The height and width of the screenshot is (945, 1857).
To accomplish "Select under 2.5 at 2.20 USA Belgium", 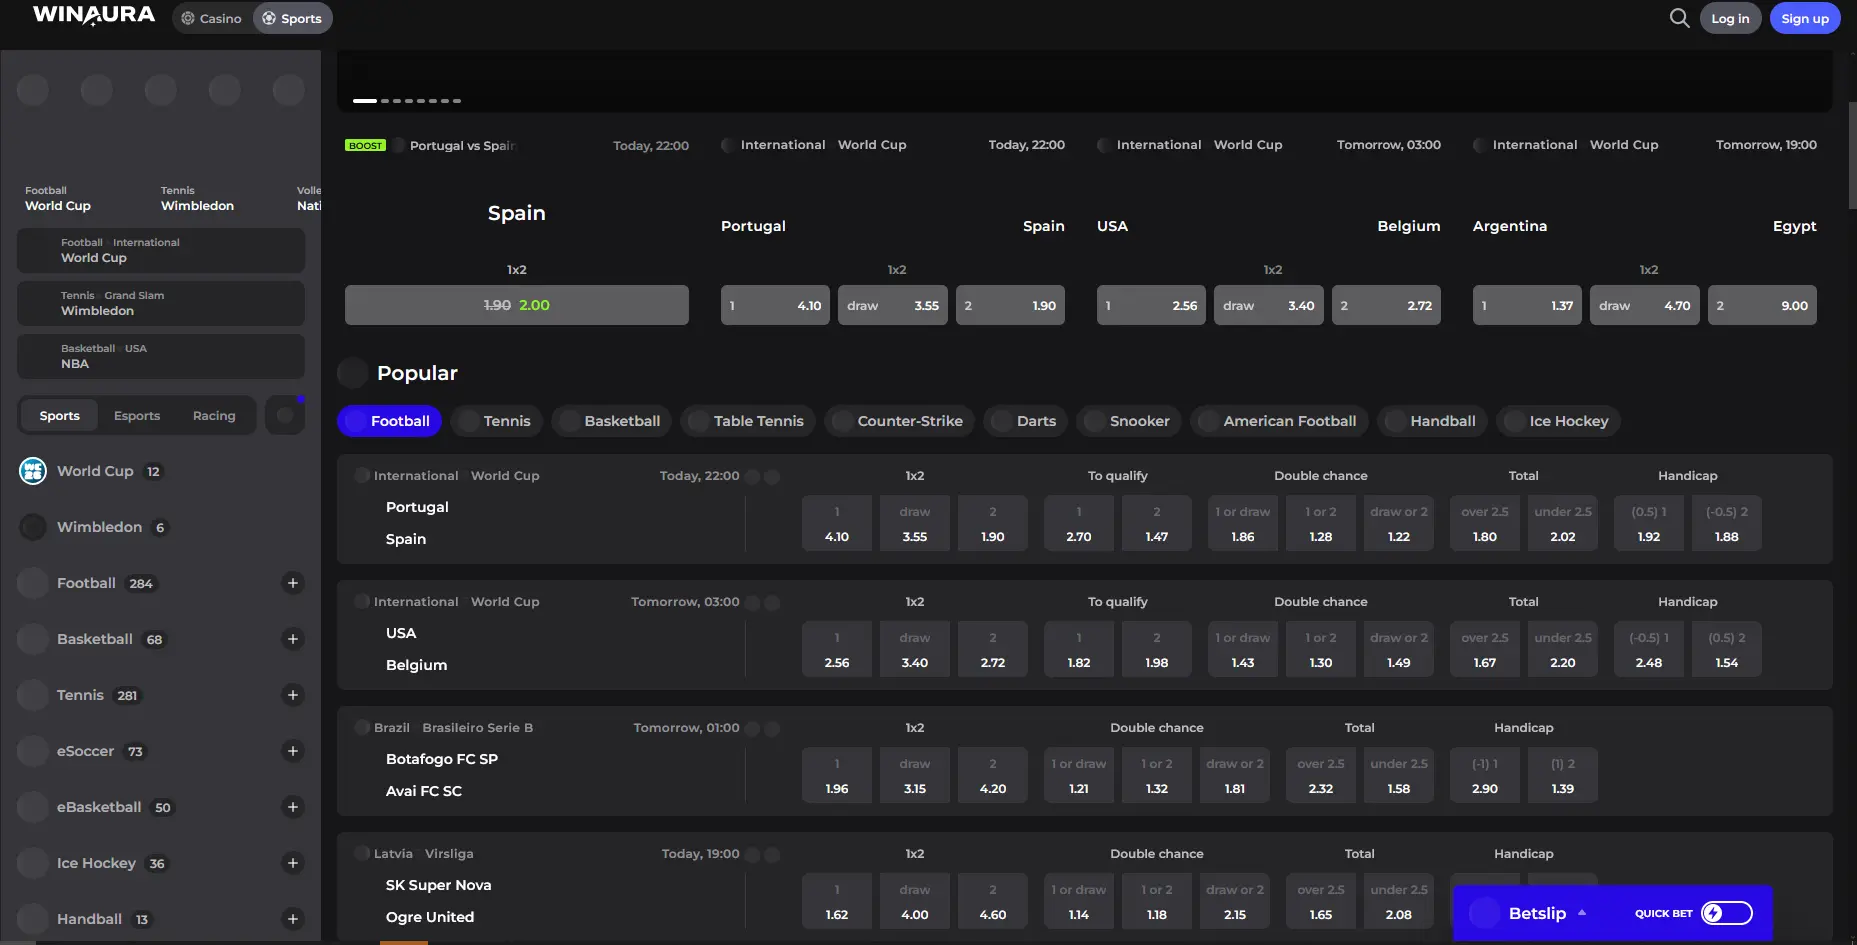I will (x=1563, y=649).
